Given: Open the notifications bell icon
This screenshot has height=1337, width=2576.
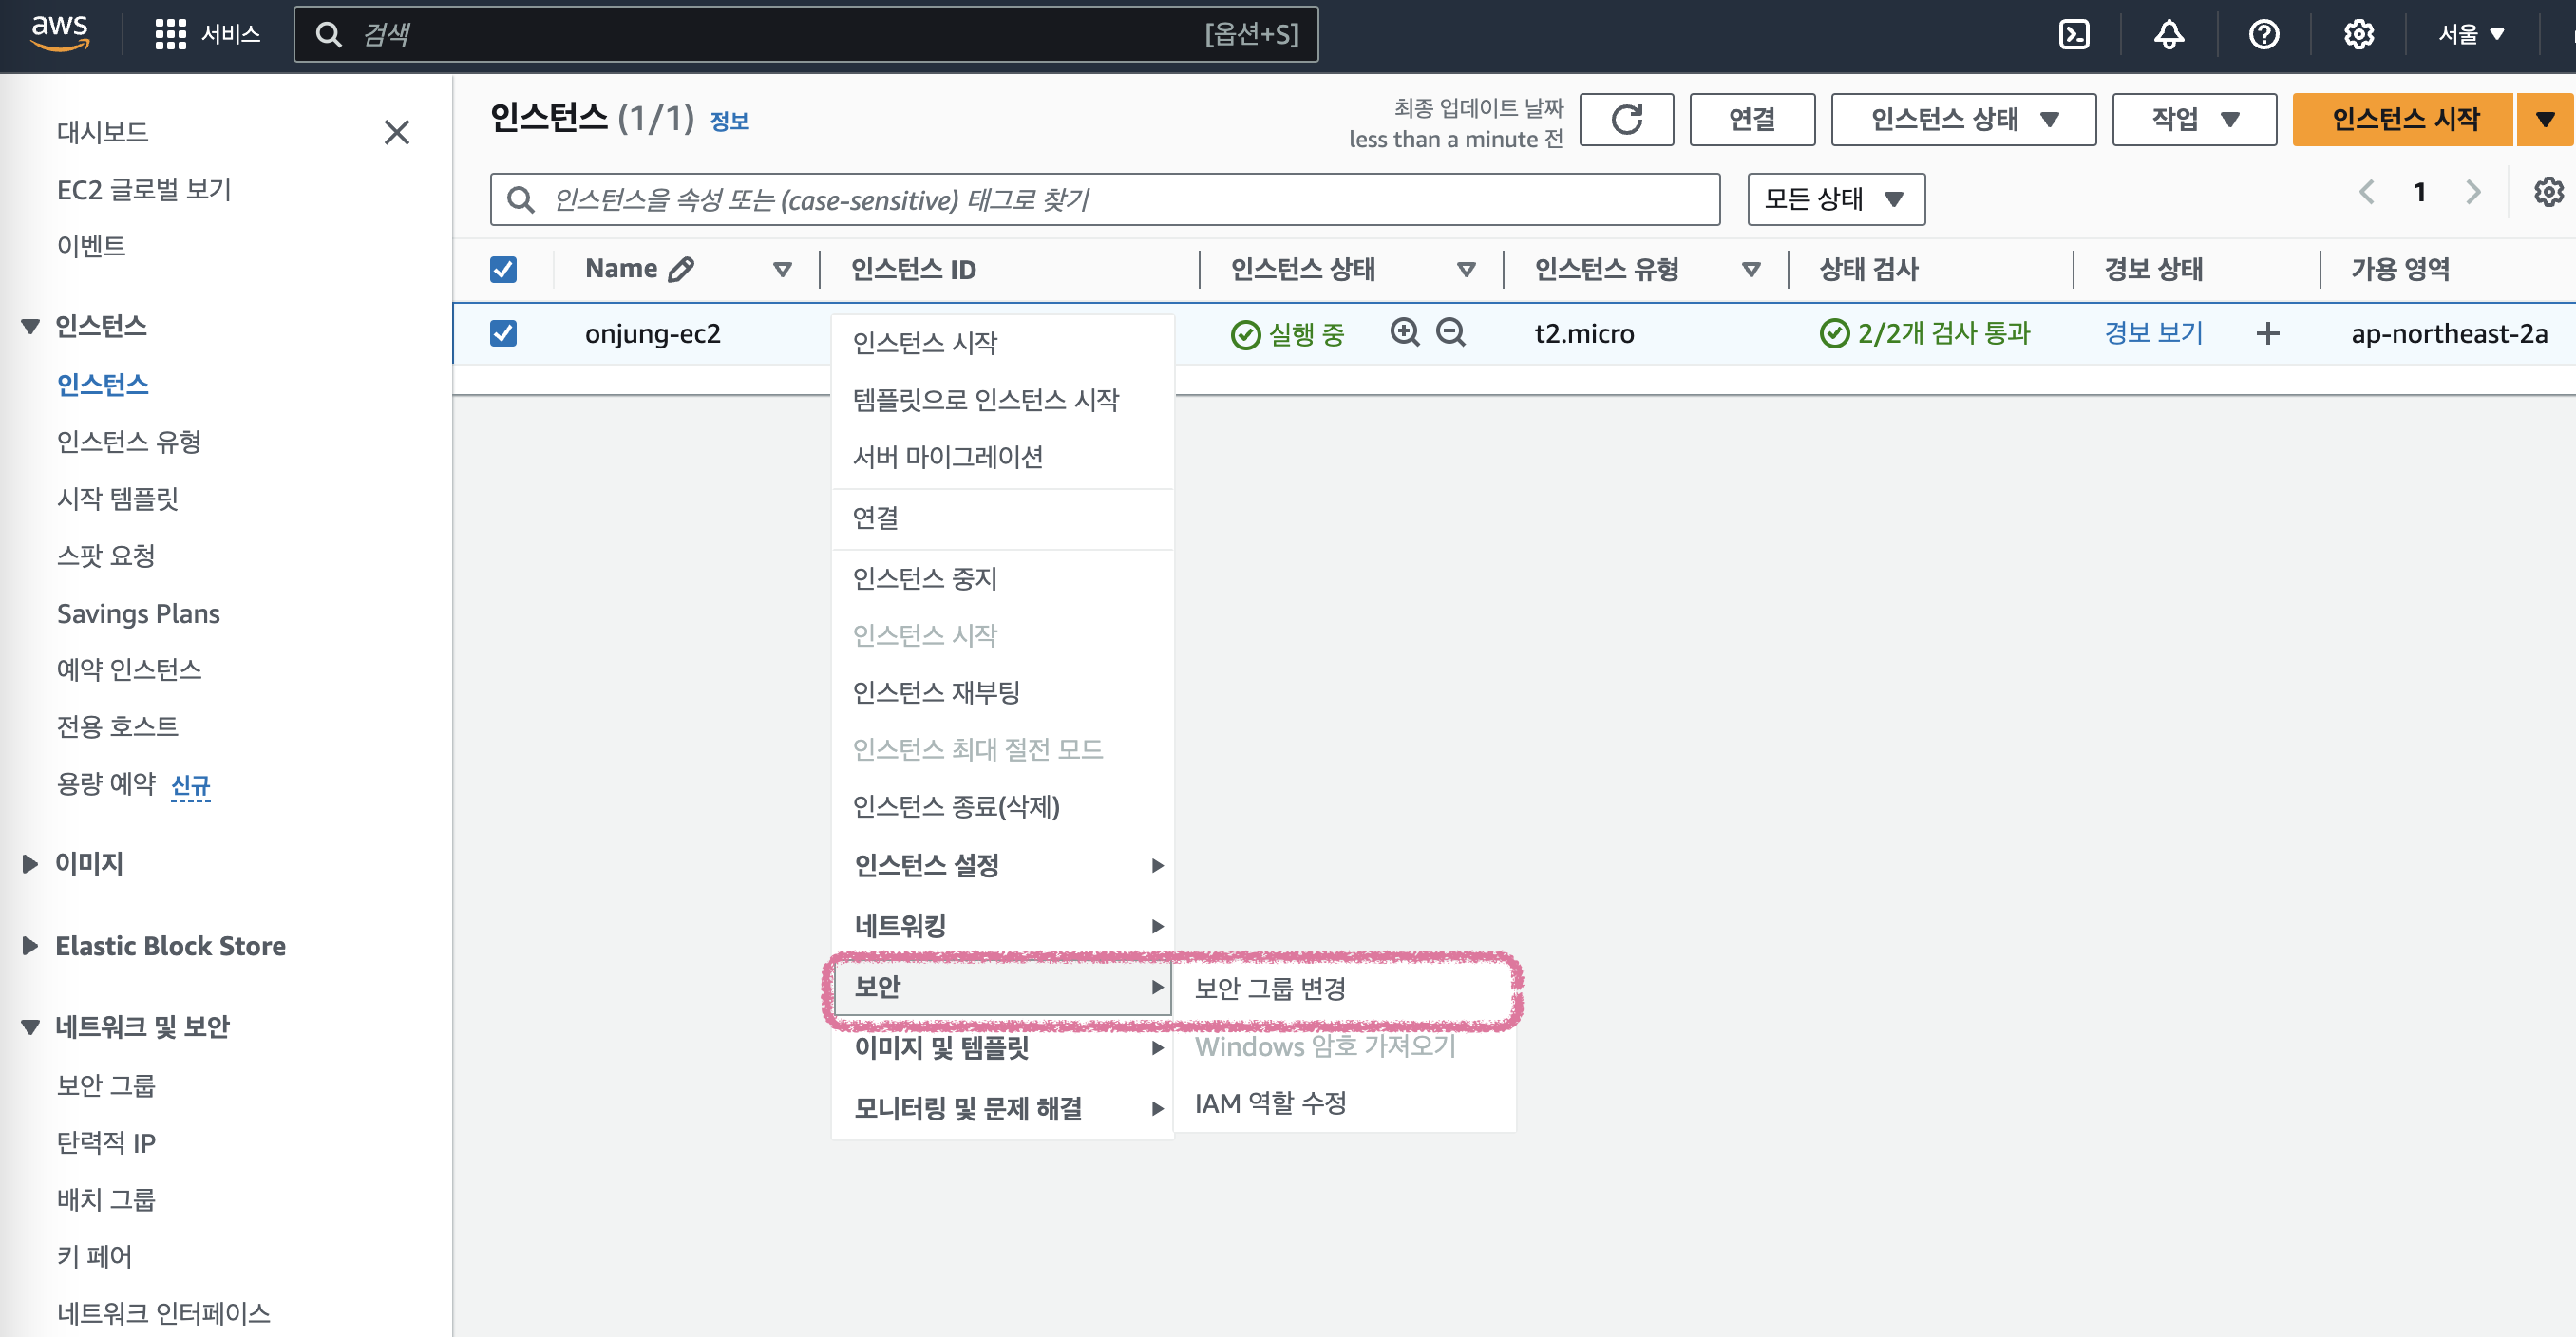Looking at the screenshot, I should click(2168, 35).
